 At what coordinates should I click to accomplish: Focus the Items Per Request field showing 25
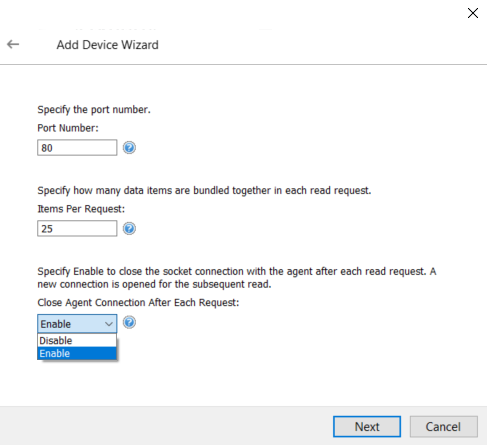[77, 229]
